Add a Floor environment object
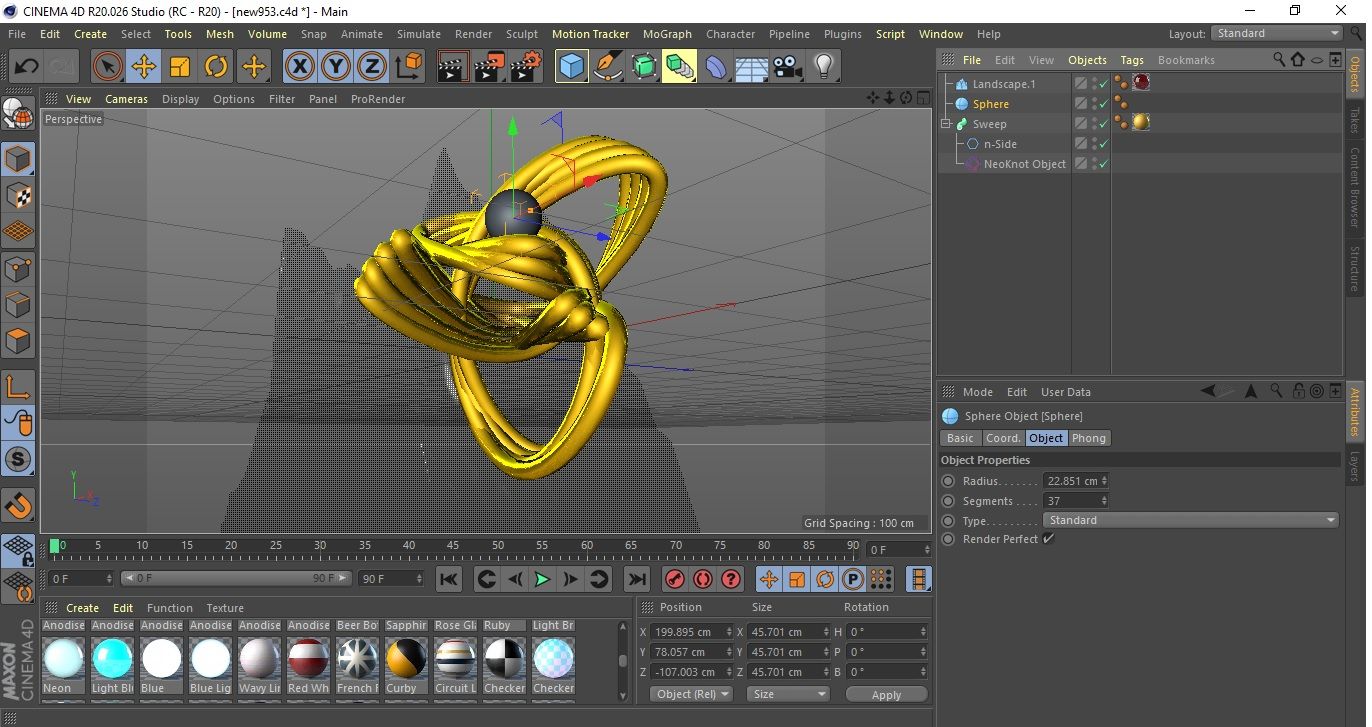 [x=752, y=67]
